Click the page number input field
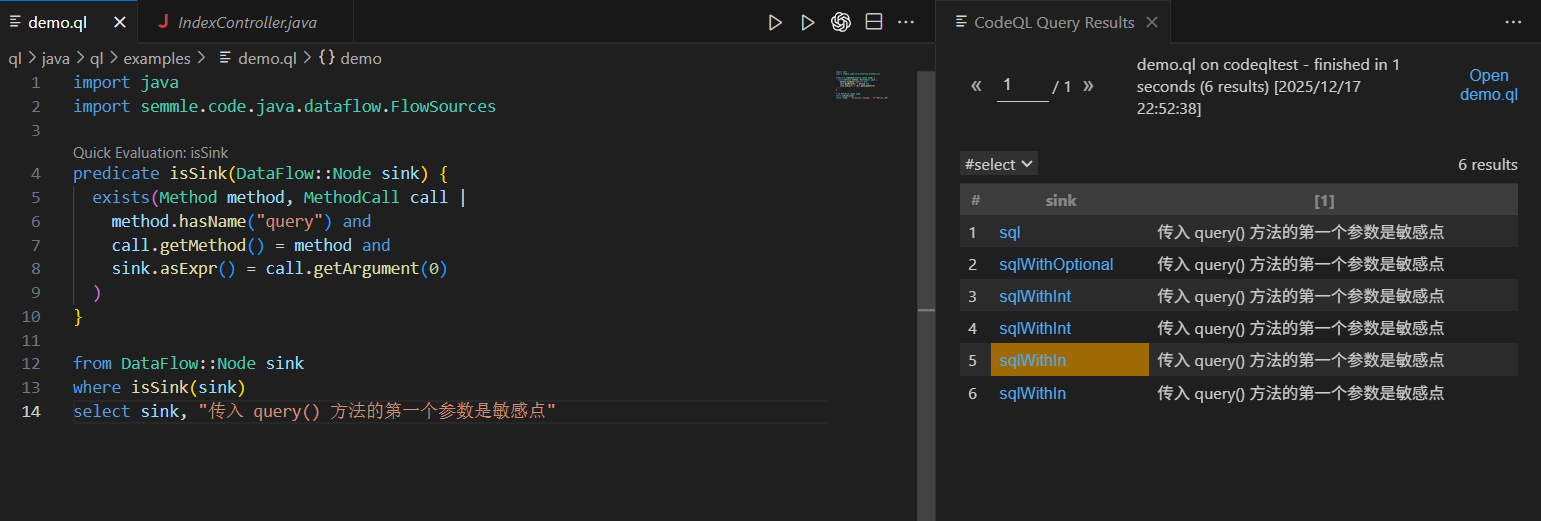The width and height of the screenshot is (1541, 521). pyautogui.click(x=1022, y=86)
